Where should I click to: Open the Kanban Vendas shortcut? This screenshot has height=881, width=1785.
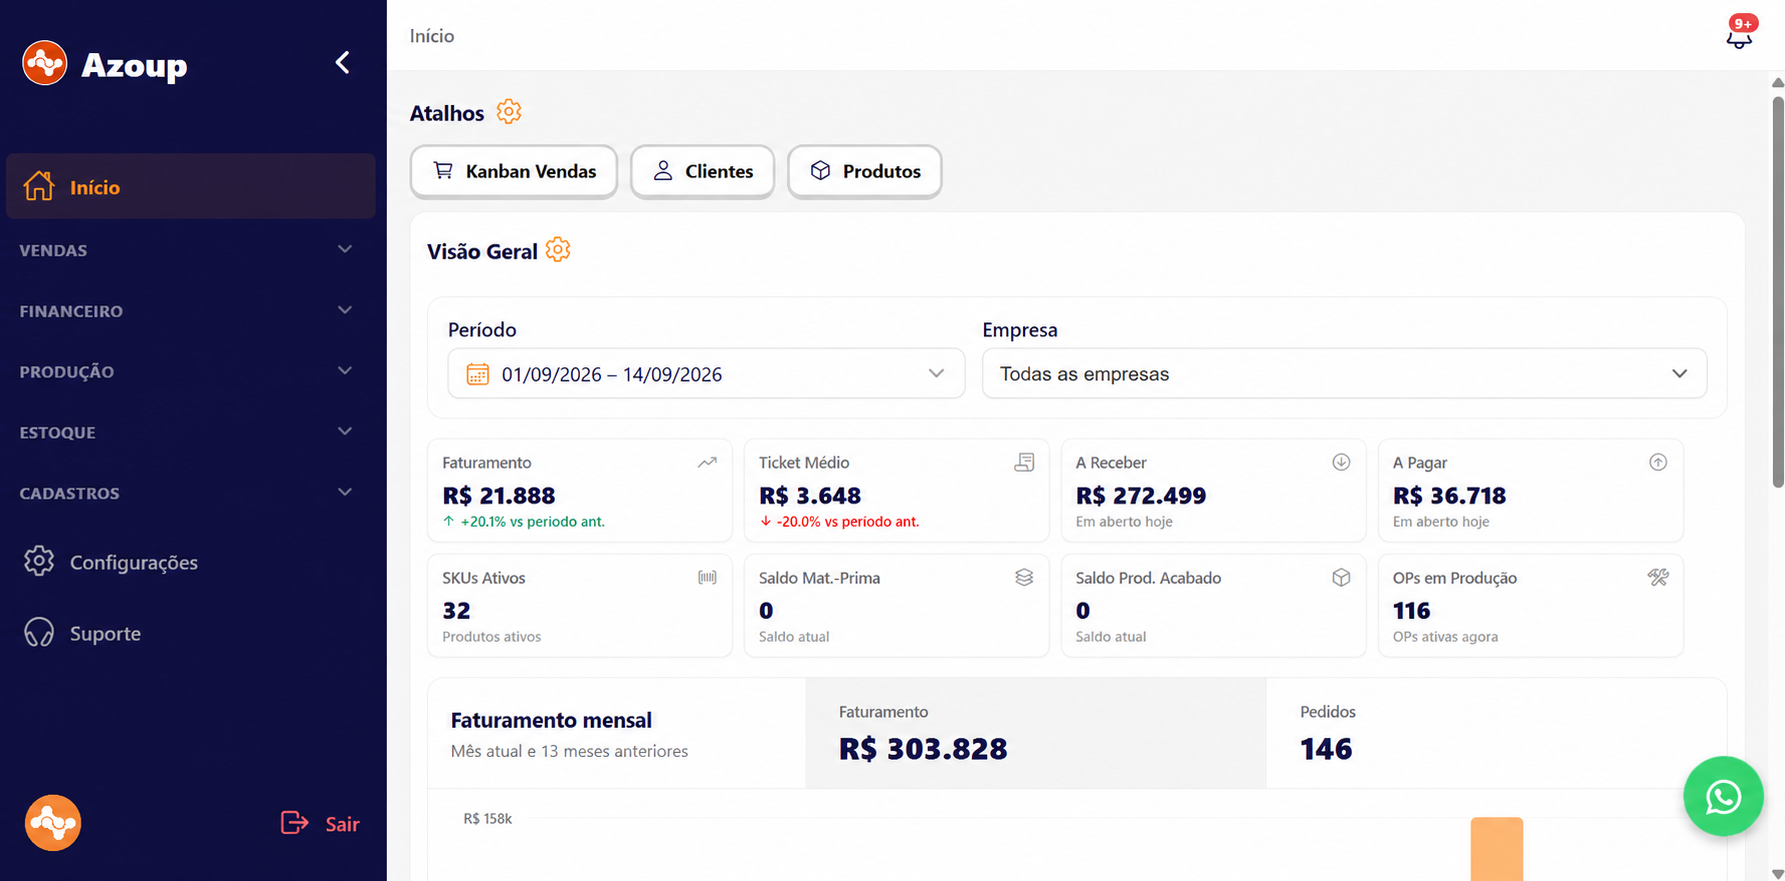(514, 171)
